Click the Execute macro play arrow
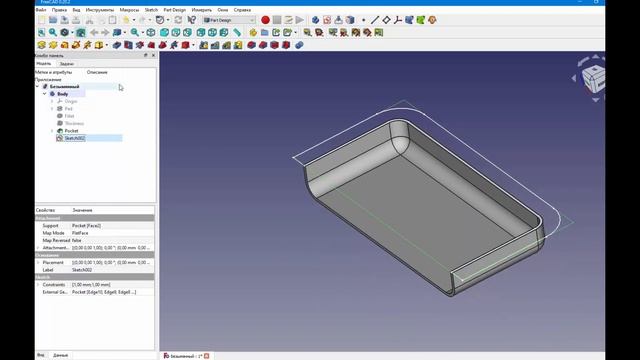The image size is (640, 360). 300,20
